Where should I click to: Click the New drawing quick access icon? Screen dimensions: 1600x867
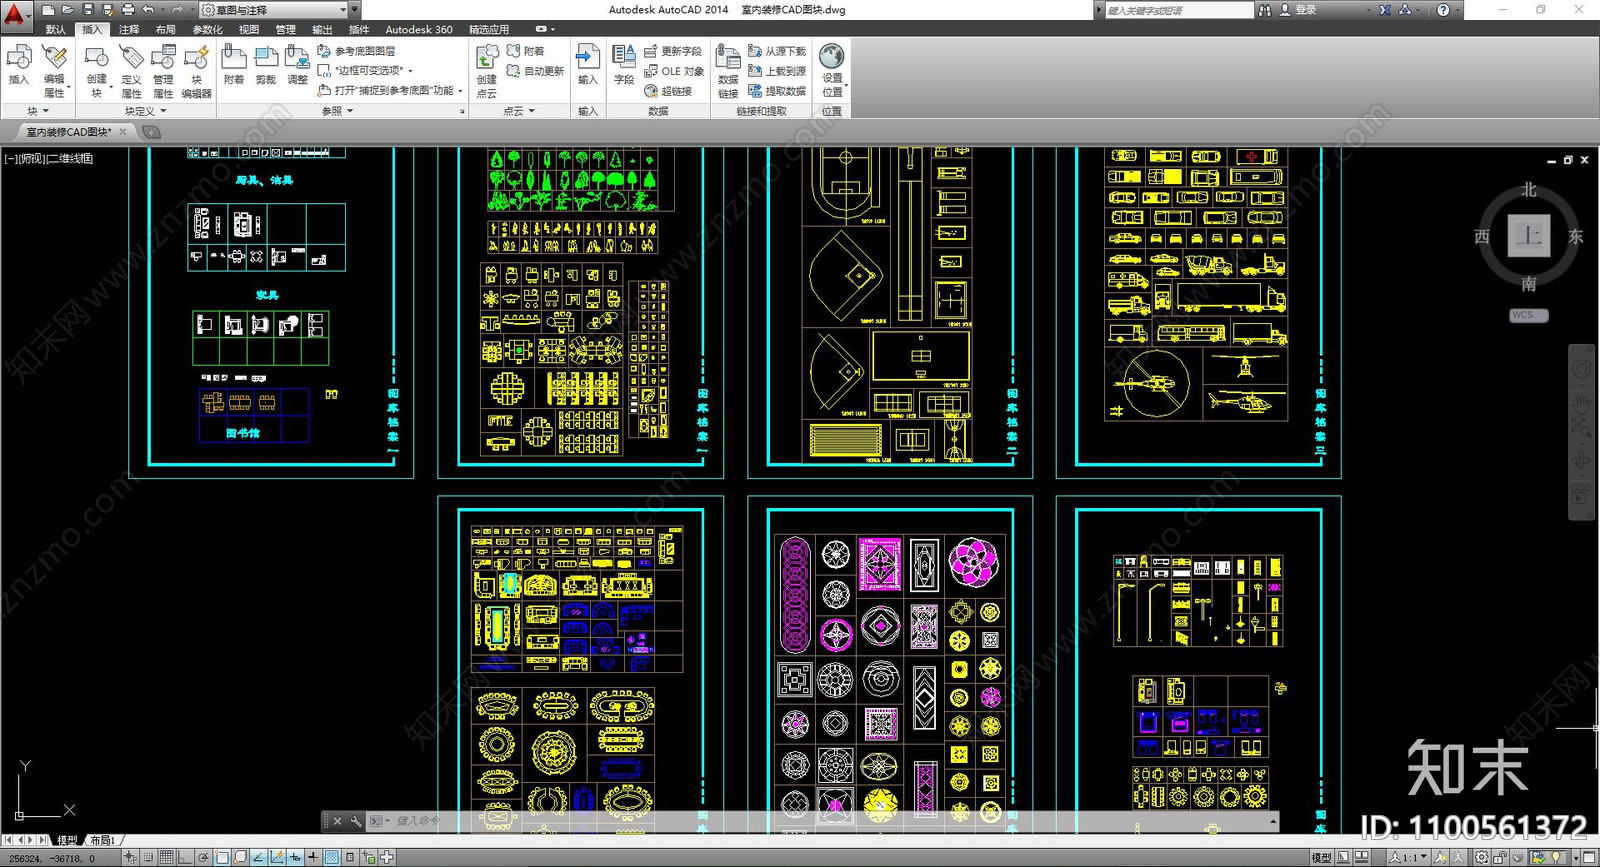click(x=48, y=10)
